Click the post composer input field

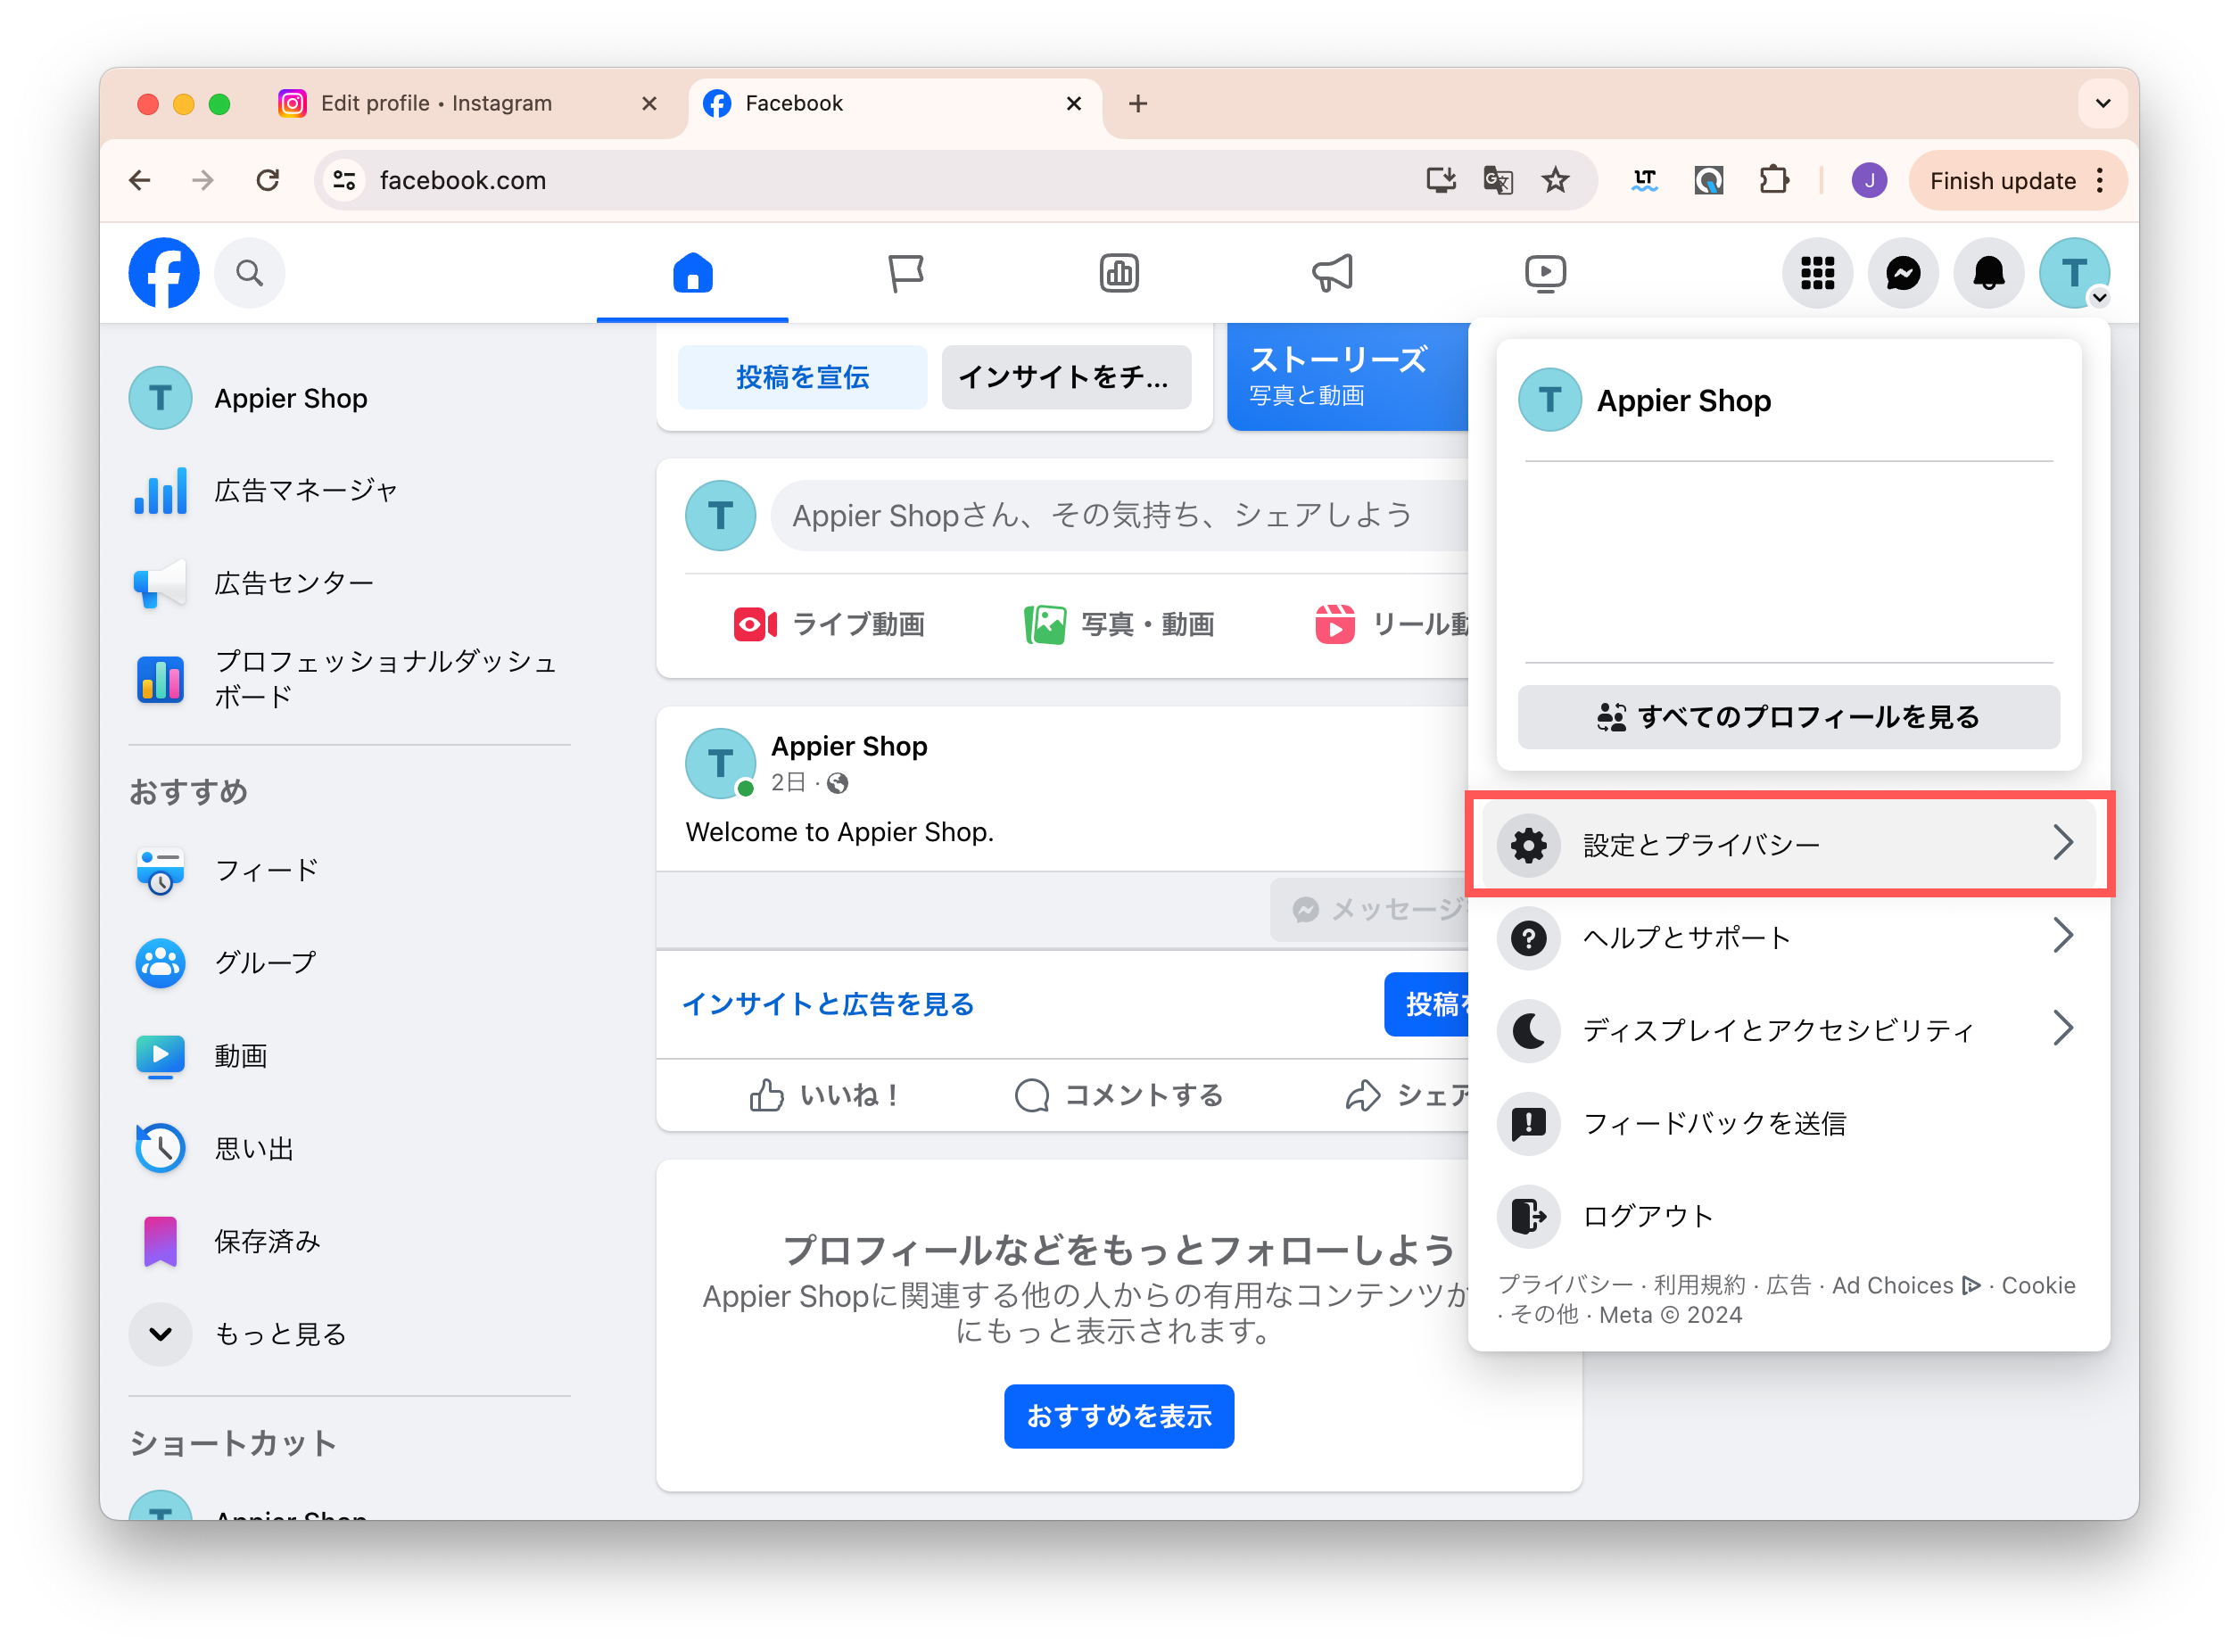coord(1120,515)
